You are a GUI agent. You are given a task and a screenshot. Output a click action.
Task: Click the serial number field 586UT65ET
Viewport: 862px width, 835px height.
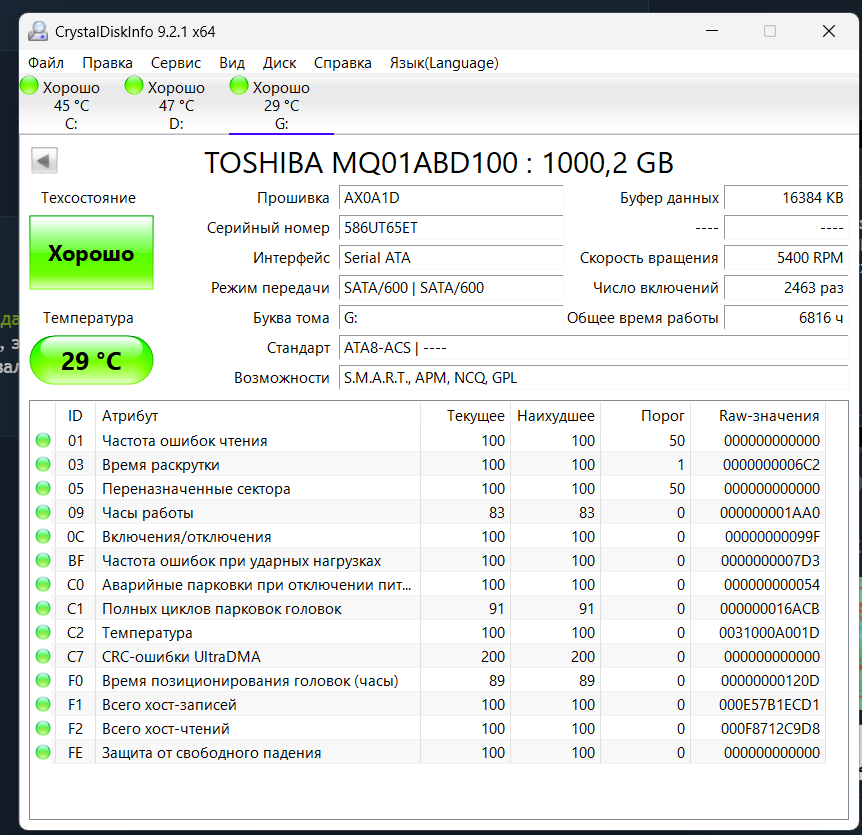(x=451, y=228)
